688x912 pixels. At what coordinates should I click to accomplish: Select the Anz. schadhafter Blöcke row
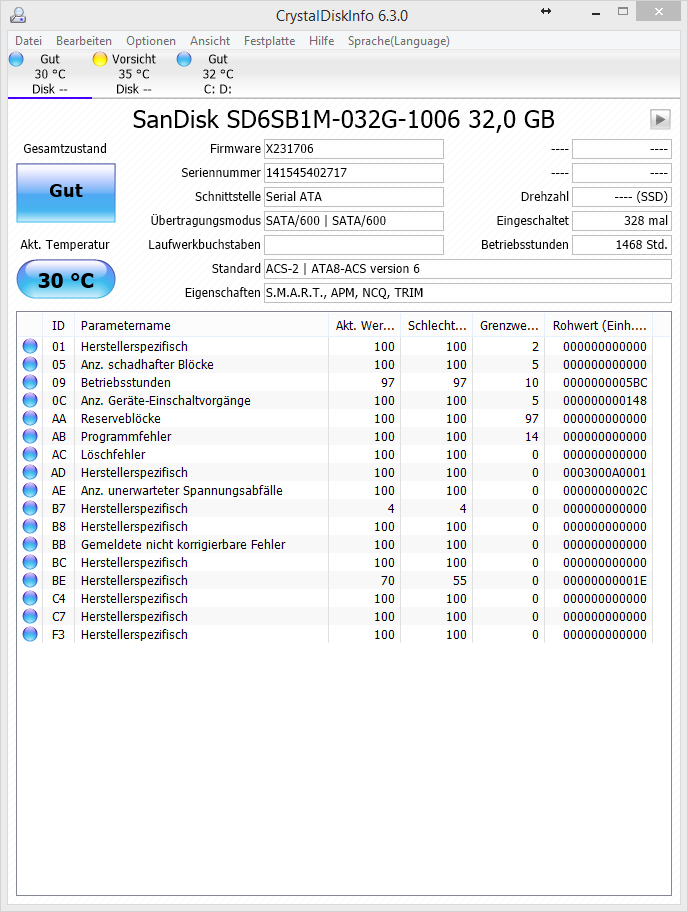coord(335,364)
